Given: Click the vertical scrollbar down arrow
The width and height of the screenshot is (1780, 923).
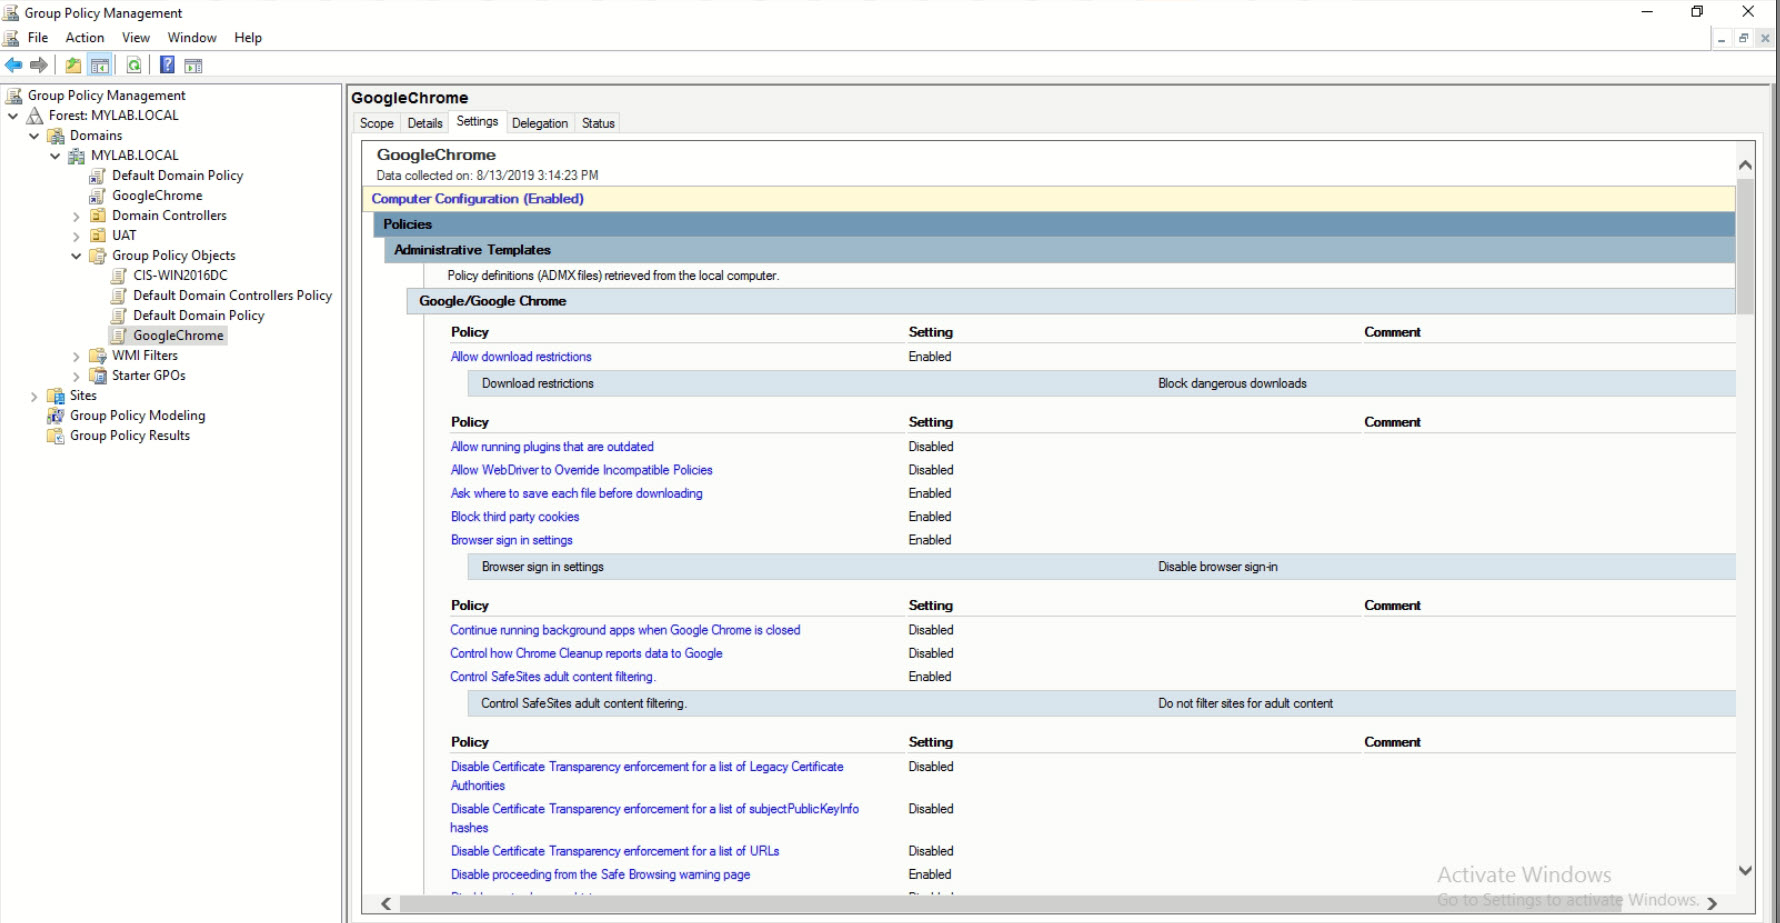Looking at the screenshot, I should [1745, 871].
